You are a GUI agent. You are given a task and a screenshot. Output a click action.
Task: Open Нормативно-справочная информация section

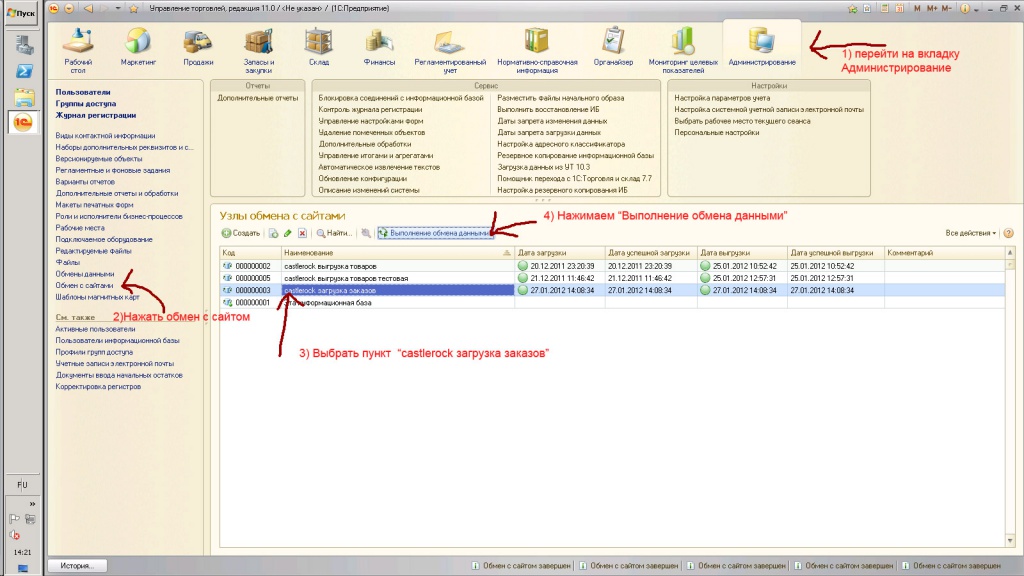(x=537, y=50)
